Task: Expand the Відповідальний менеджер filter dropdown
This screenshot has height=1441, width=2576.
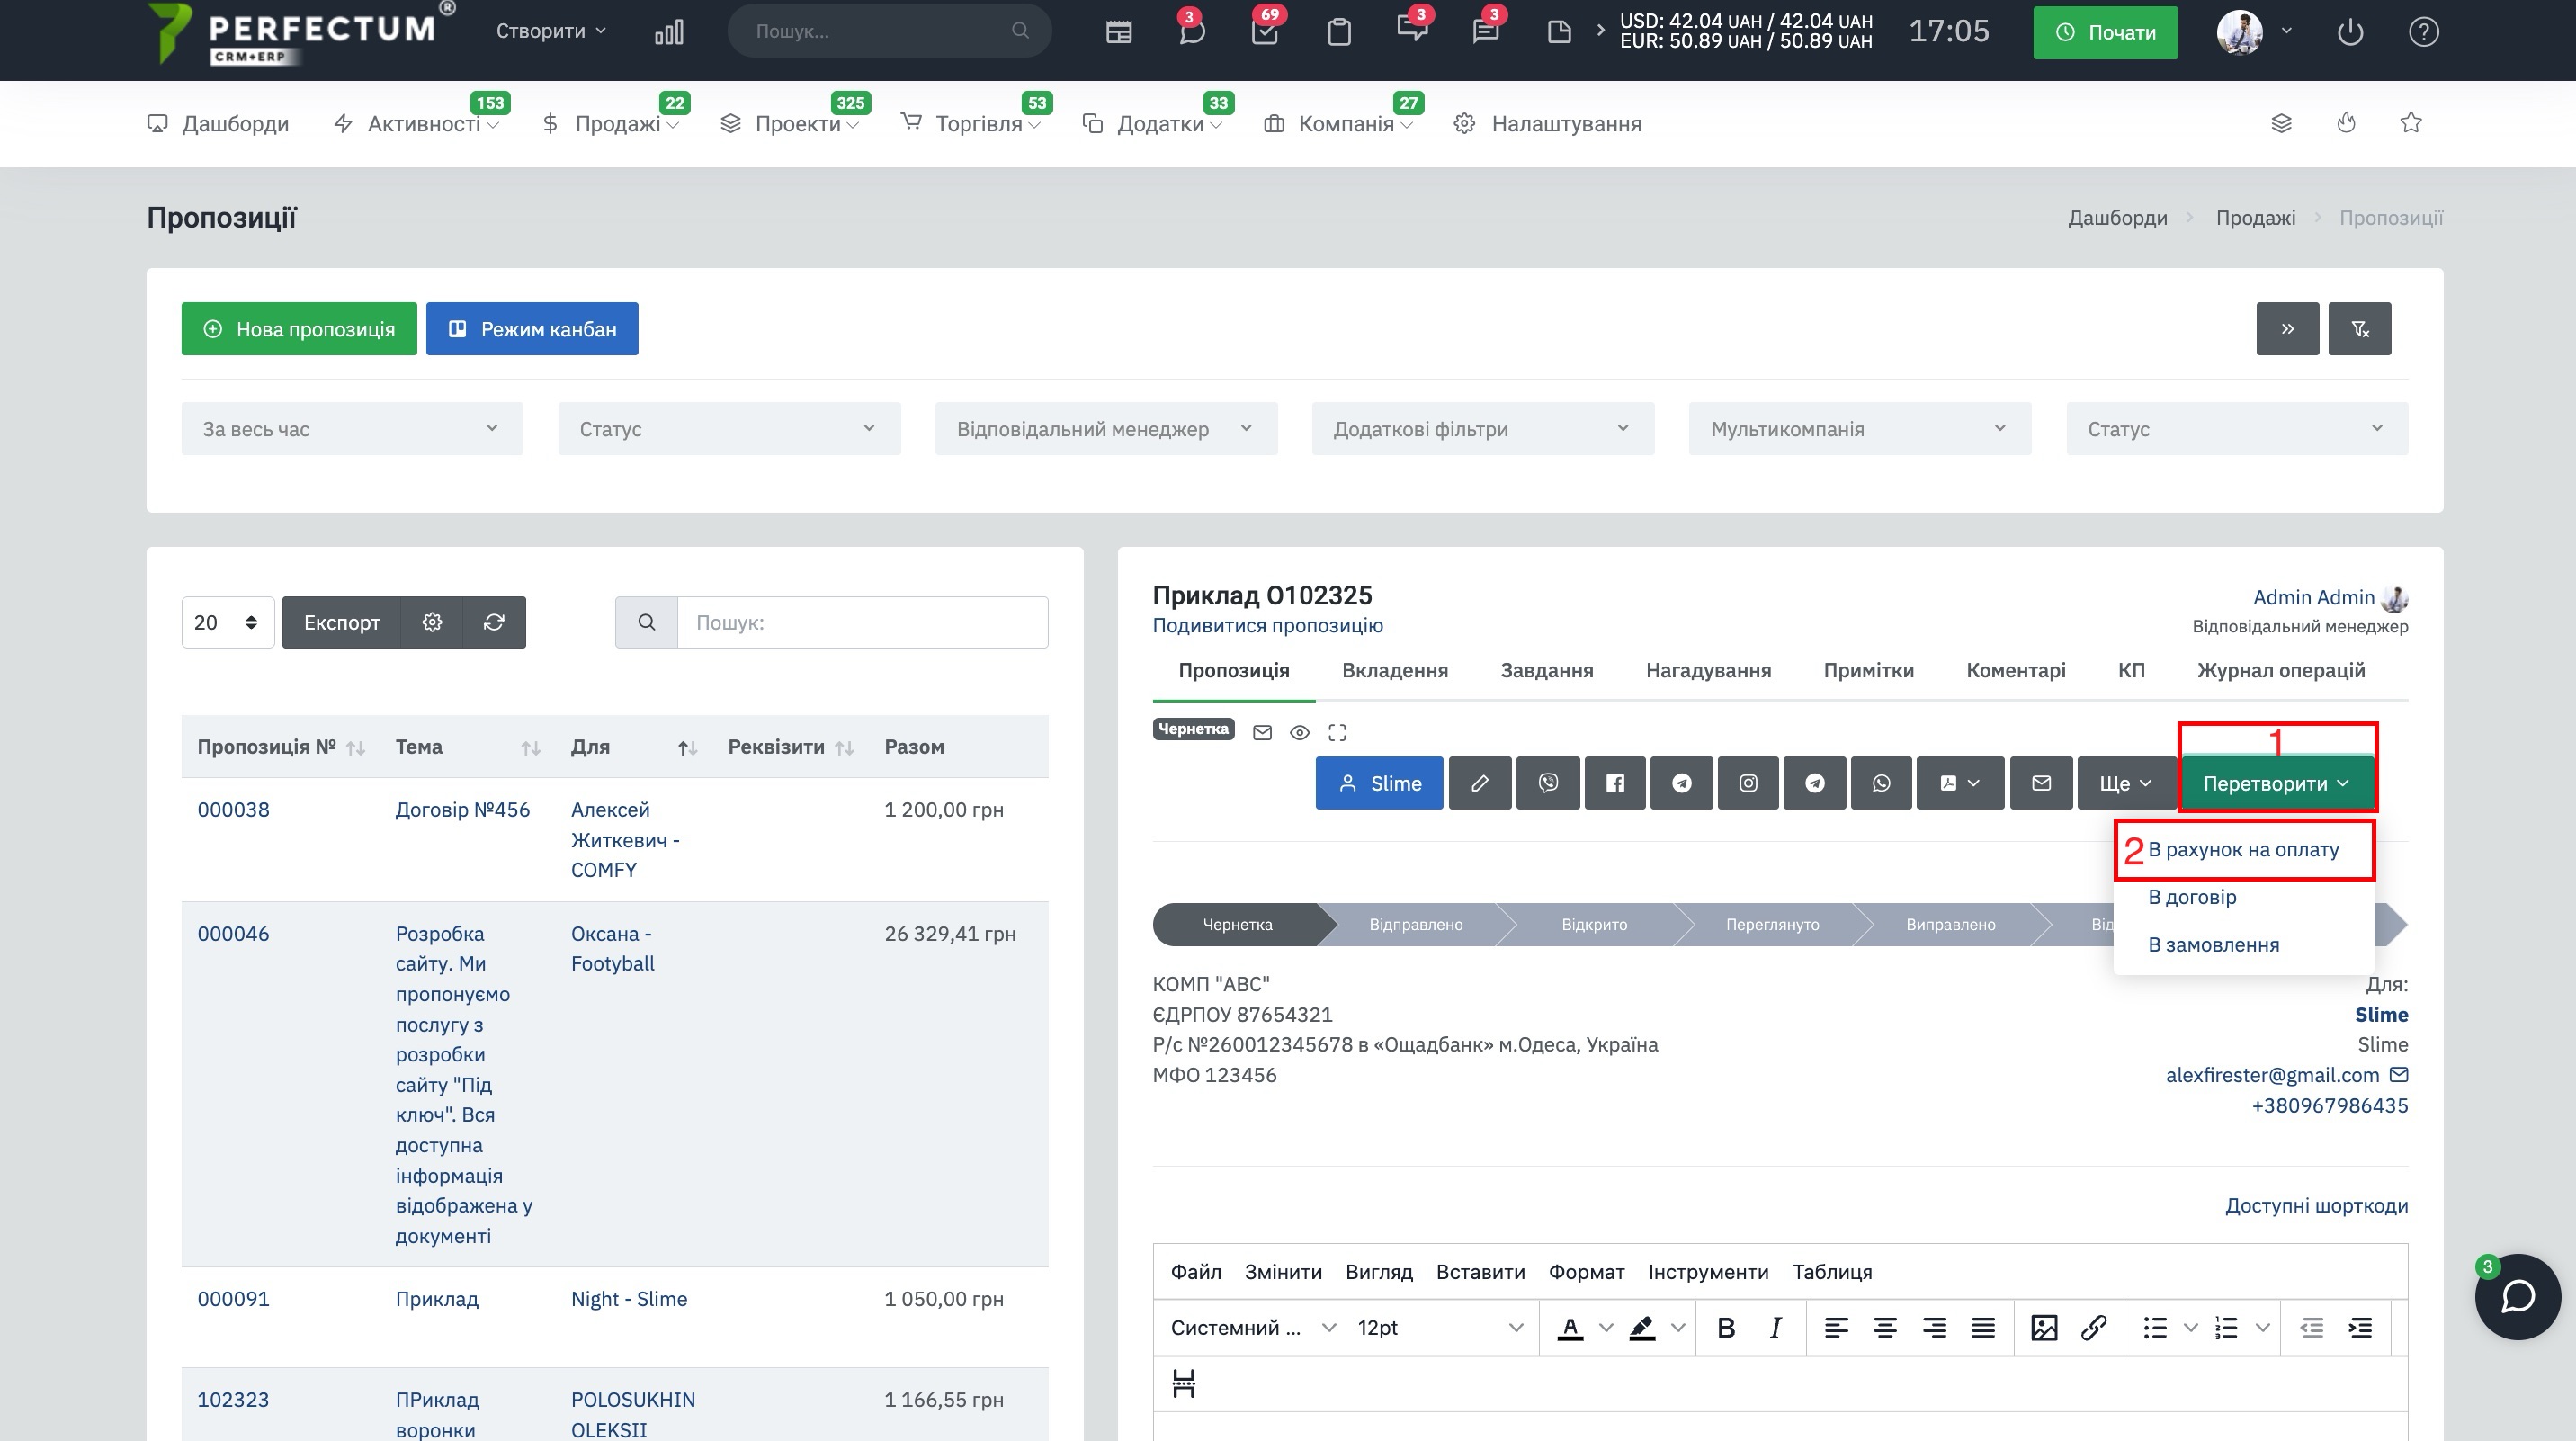Action: (x=1105, y=429)
